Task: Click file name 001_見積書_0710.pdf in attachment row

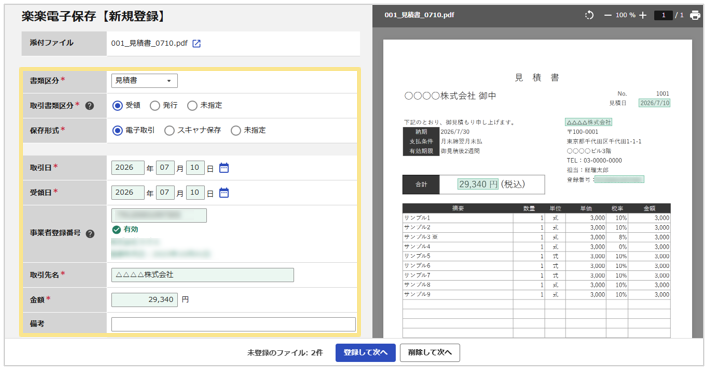Action: click(x=149, y=44)
